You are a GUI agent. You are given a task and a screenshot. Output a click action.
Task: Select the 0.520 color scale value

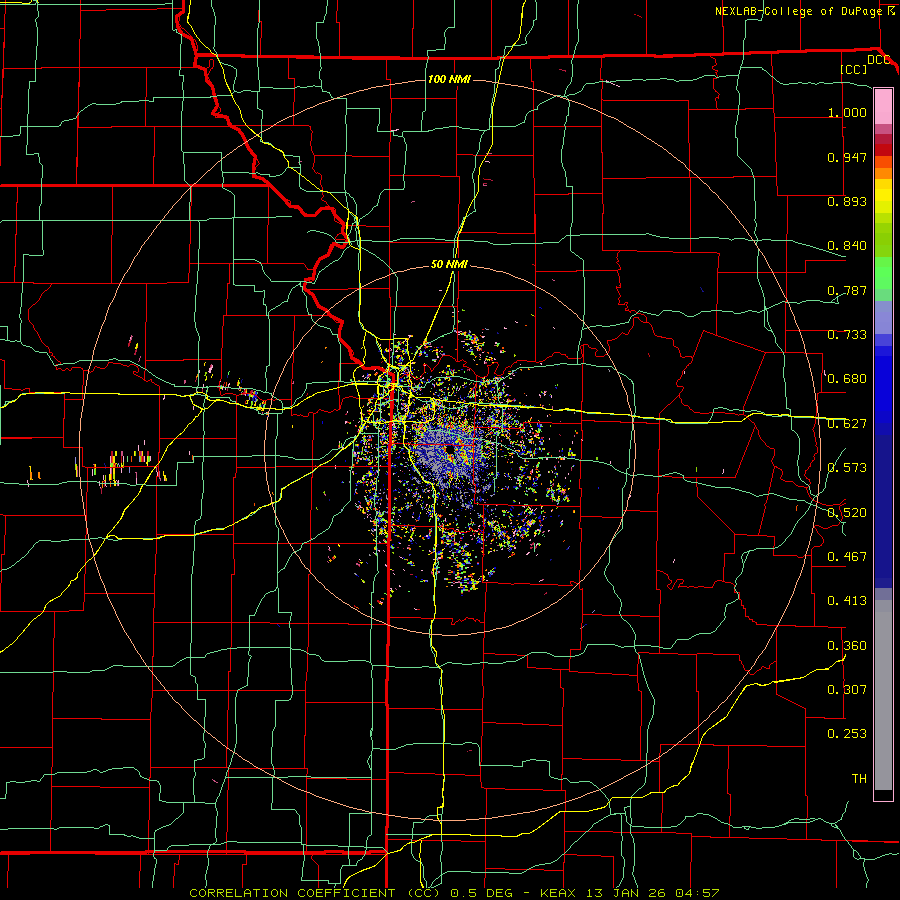point(847,513)
